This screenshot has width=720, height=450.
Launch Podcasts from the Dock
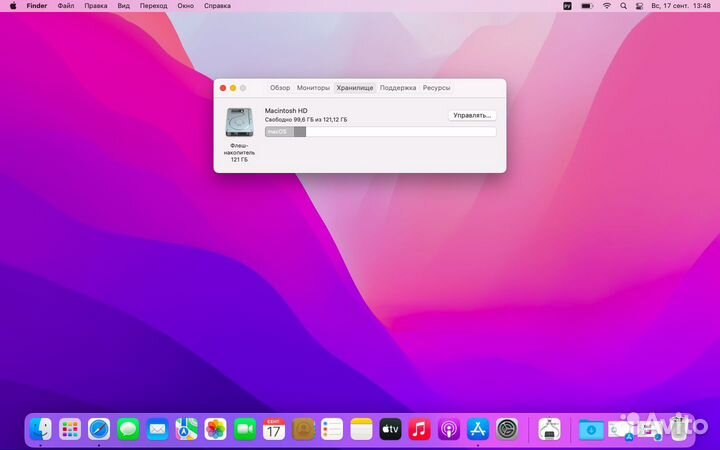click(x=449, y=429)
